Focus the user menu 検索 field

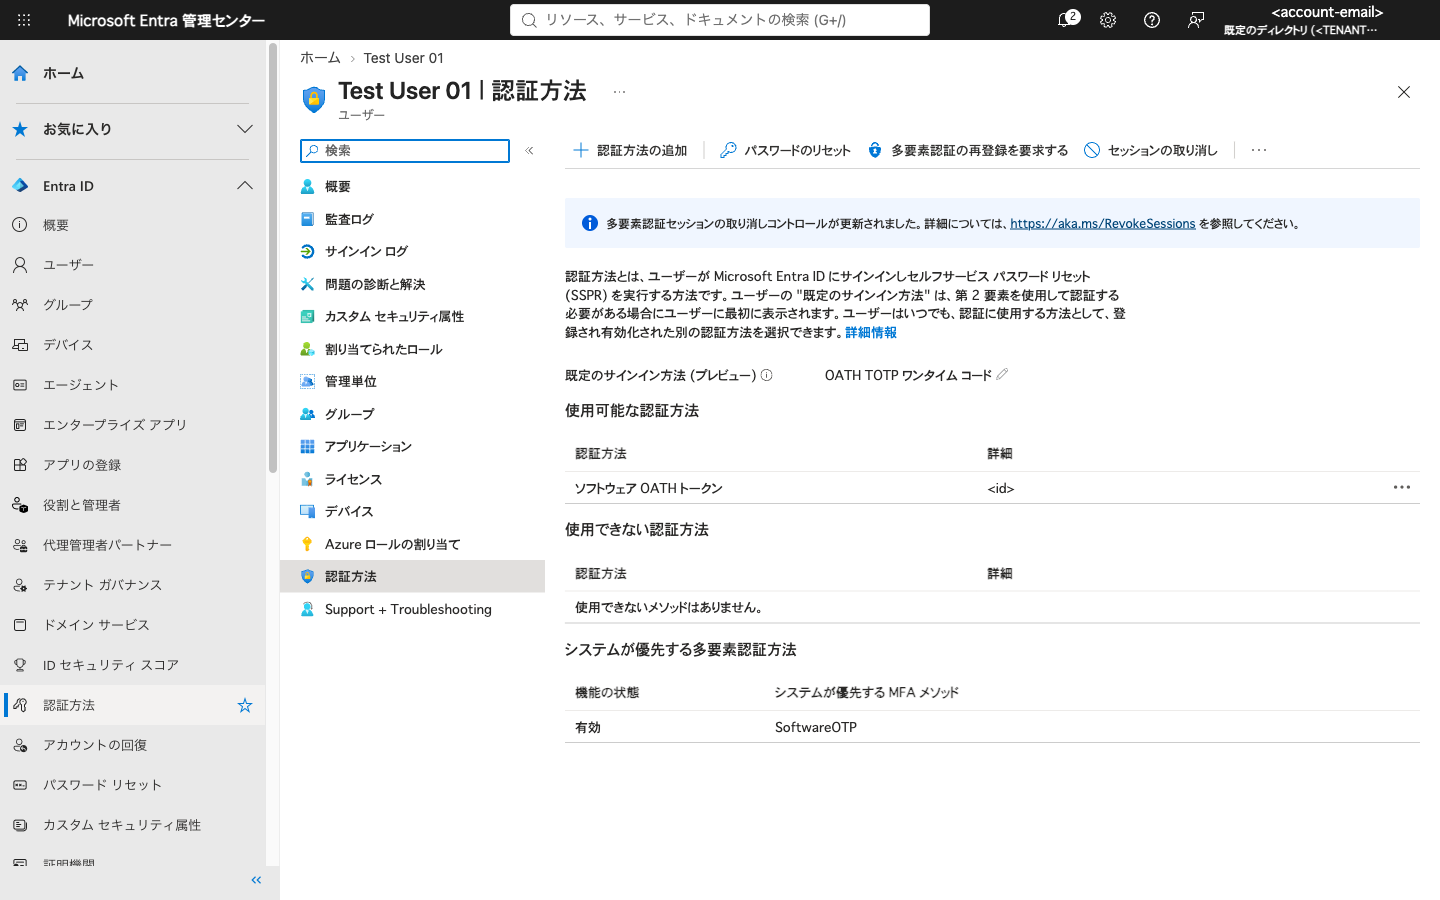(x=405, y=151)
